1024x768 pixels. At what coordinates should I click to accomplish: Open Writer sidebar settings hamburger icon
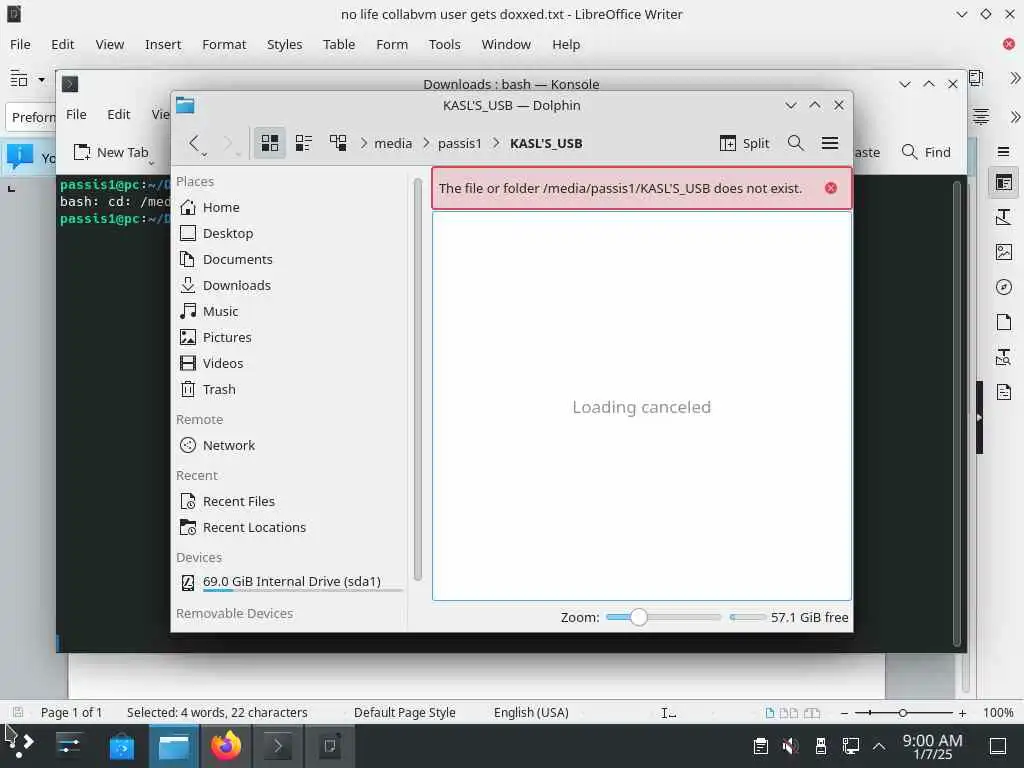(x=1004, y=152)
